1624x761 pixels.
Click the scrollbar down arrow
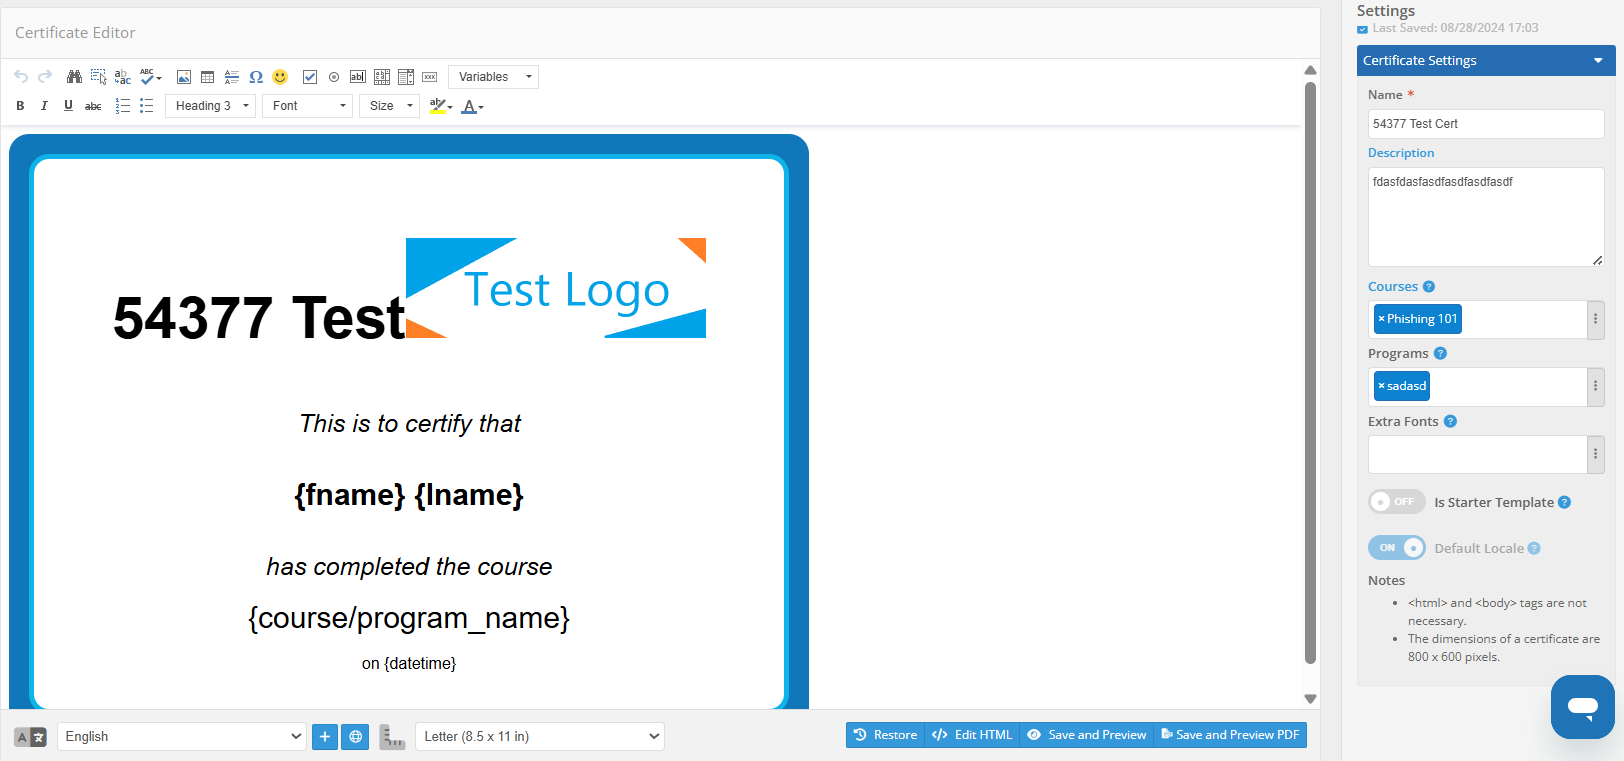click(1310, 699)
